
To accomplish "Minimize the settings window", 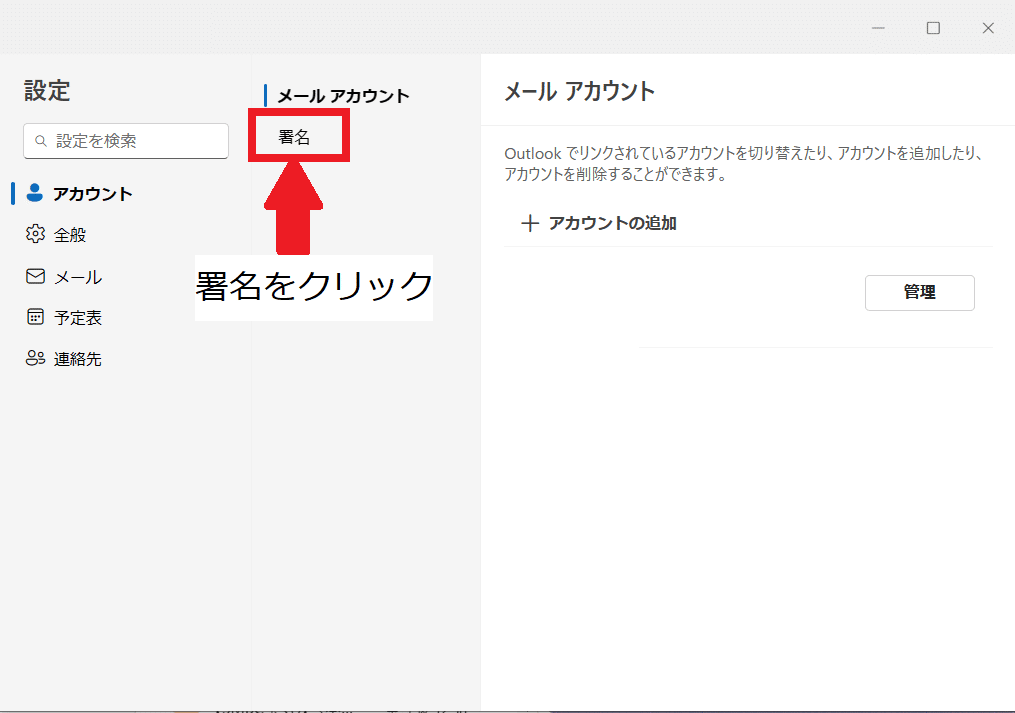I will coord(878,28).
